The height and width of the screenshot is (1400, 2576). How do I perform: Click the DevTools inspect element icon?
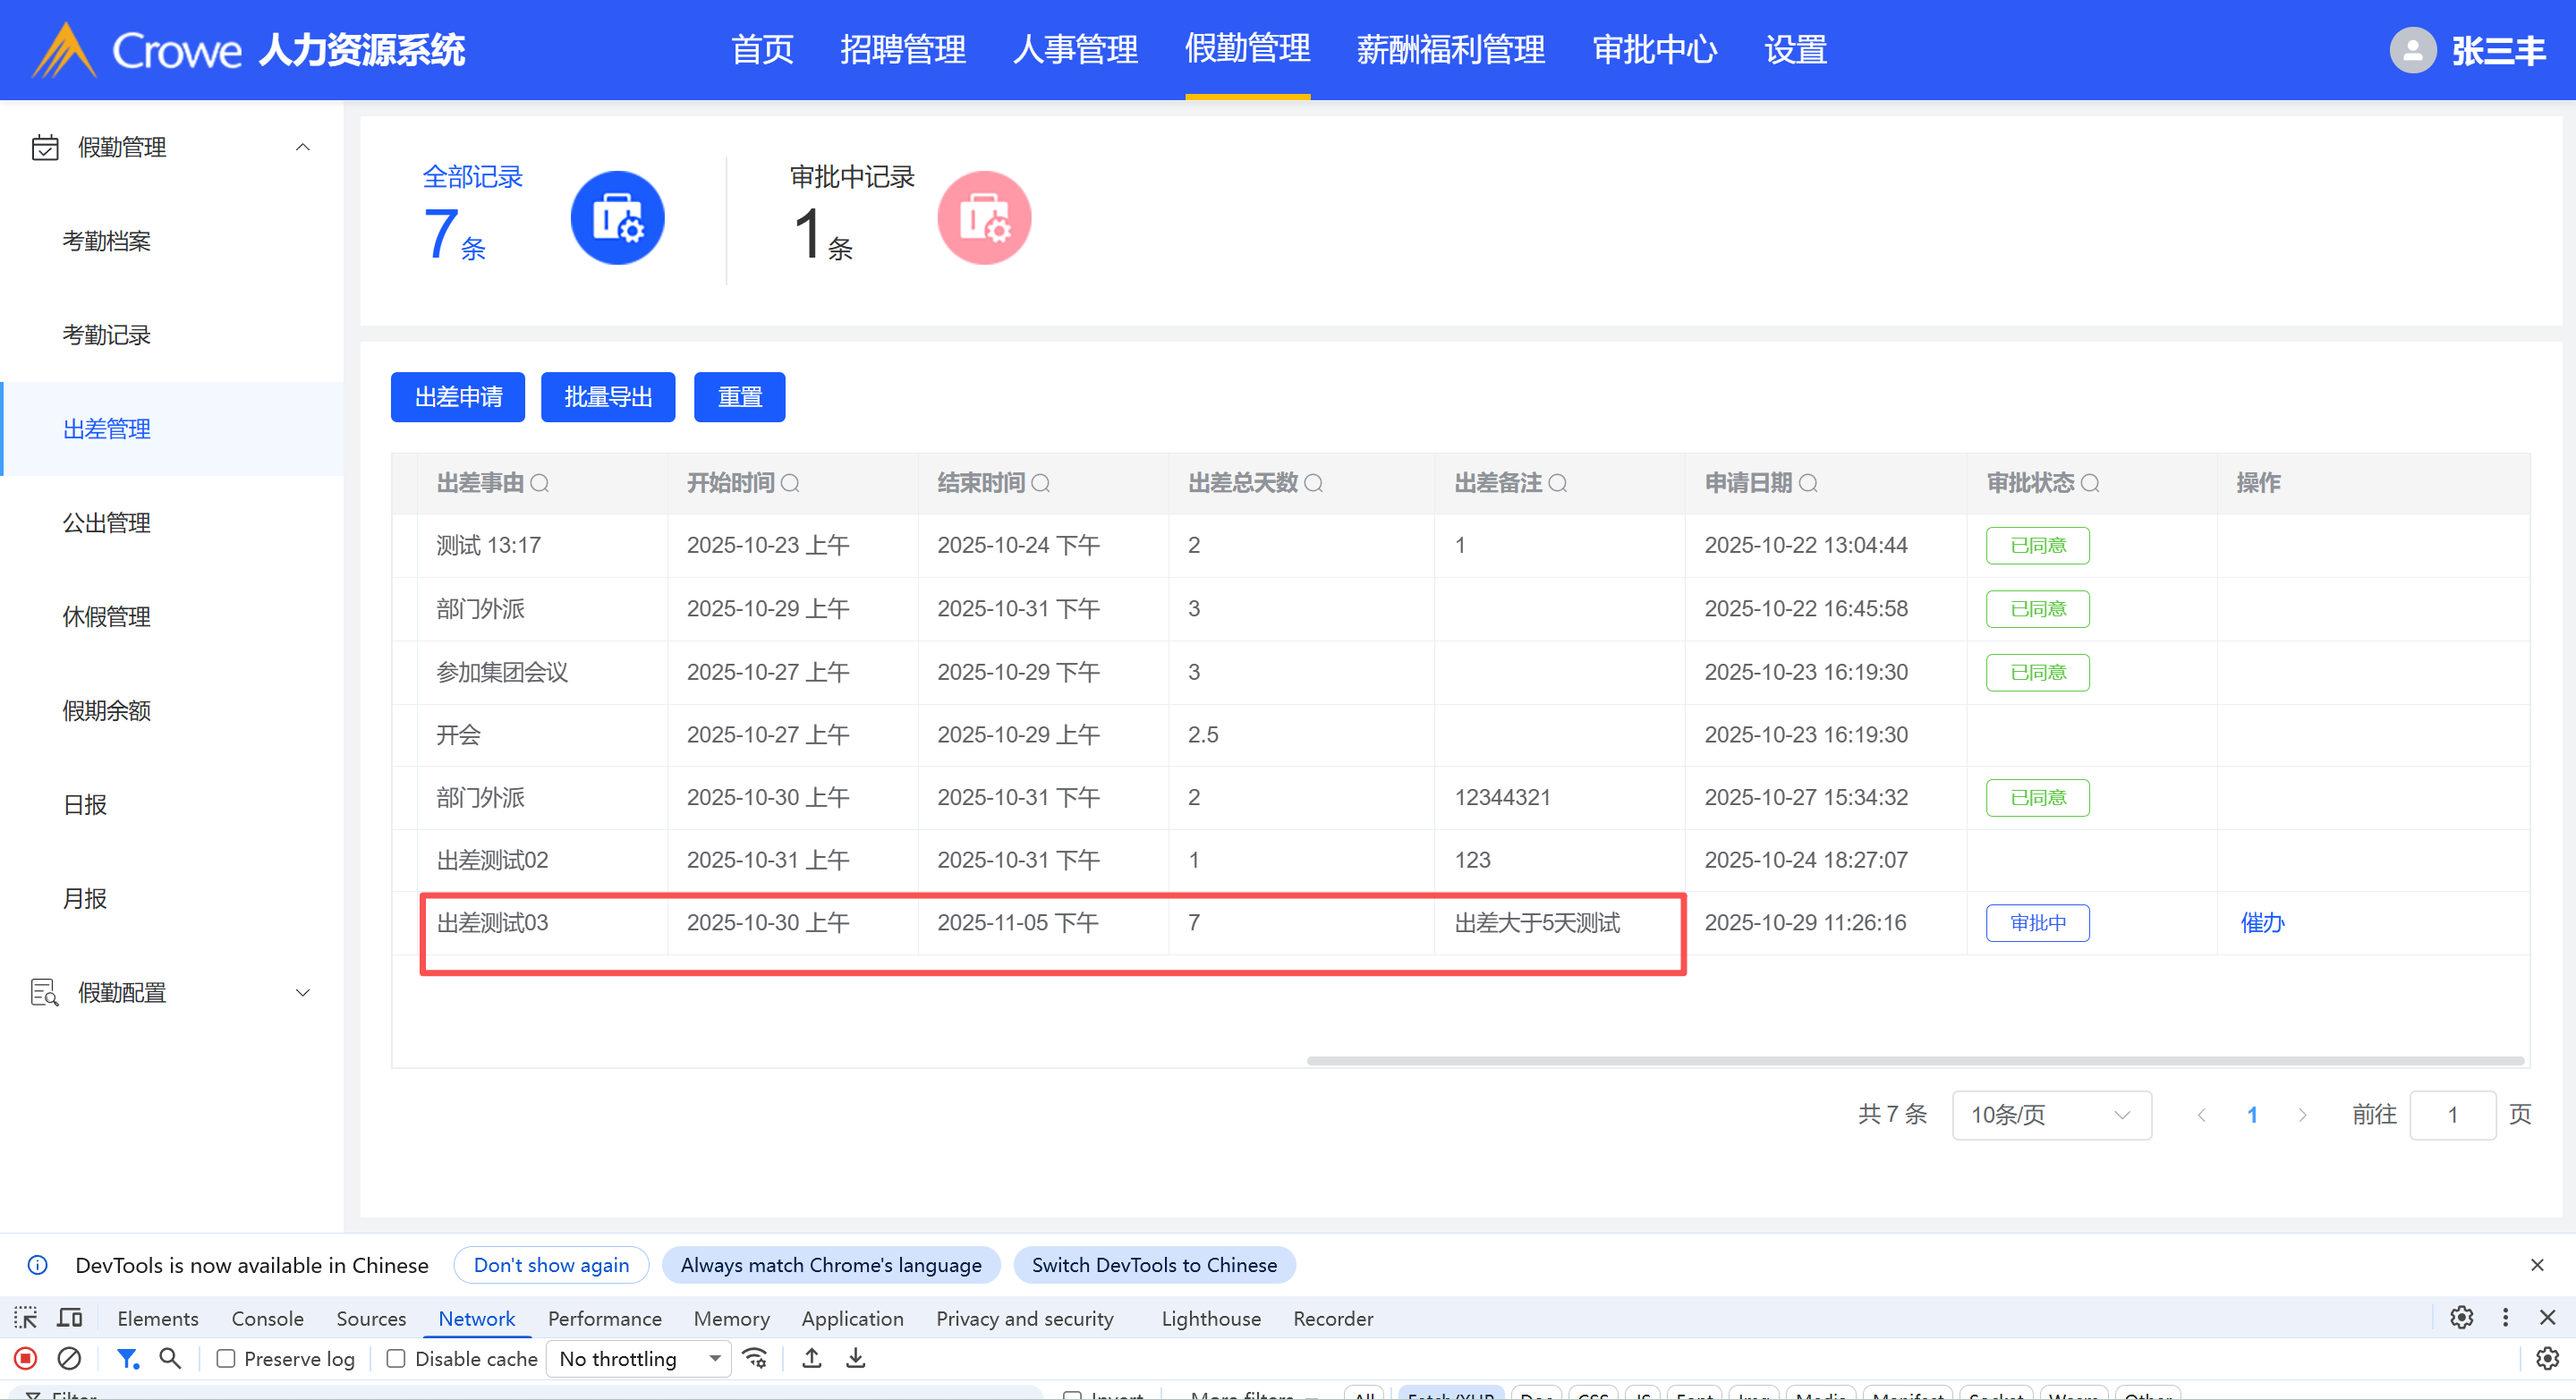[x=25, y=1318]
